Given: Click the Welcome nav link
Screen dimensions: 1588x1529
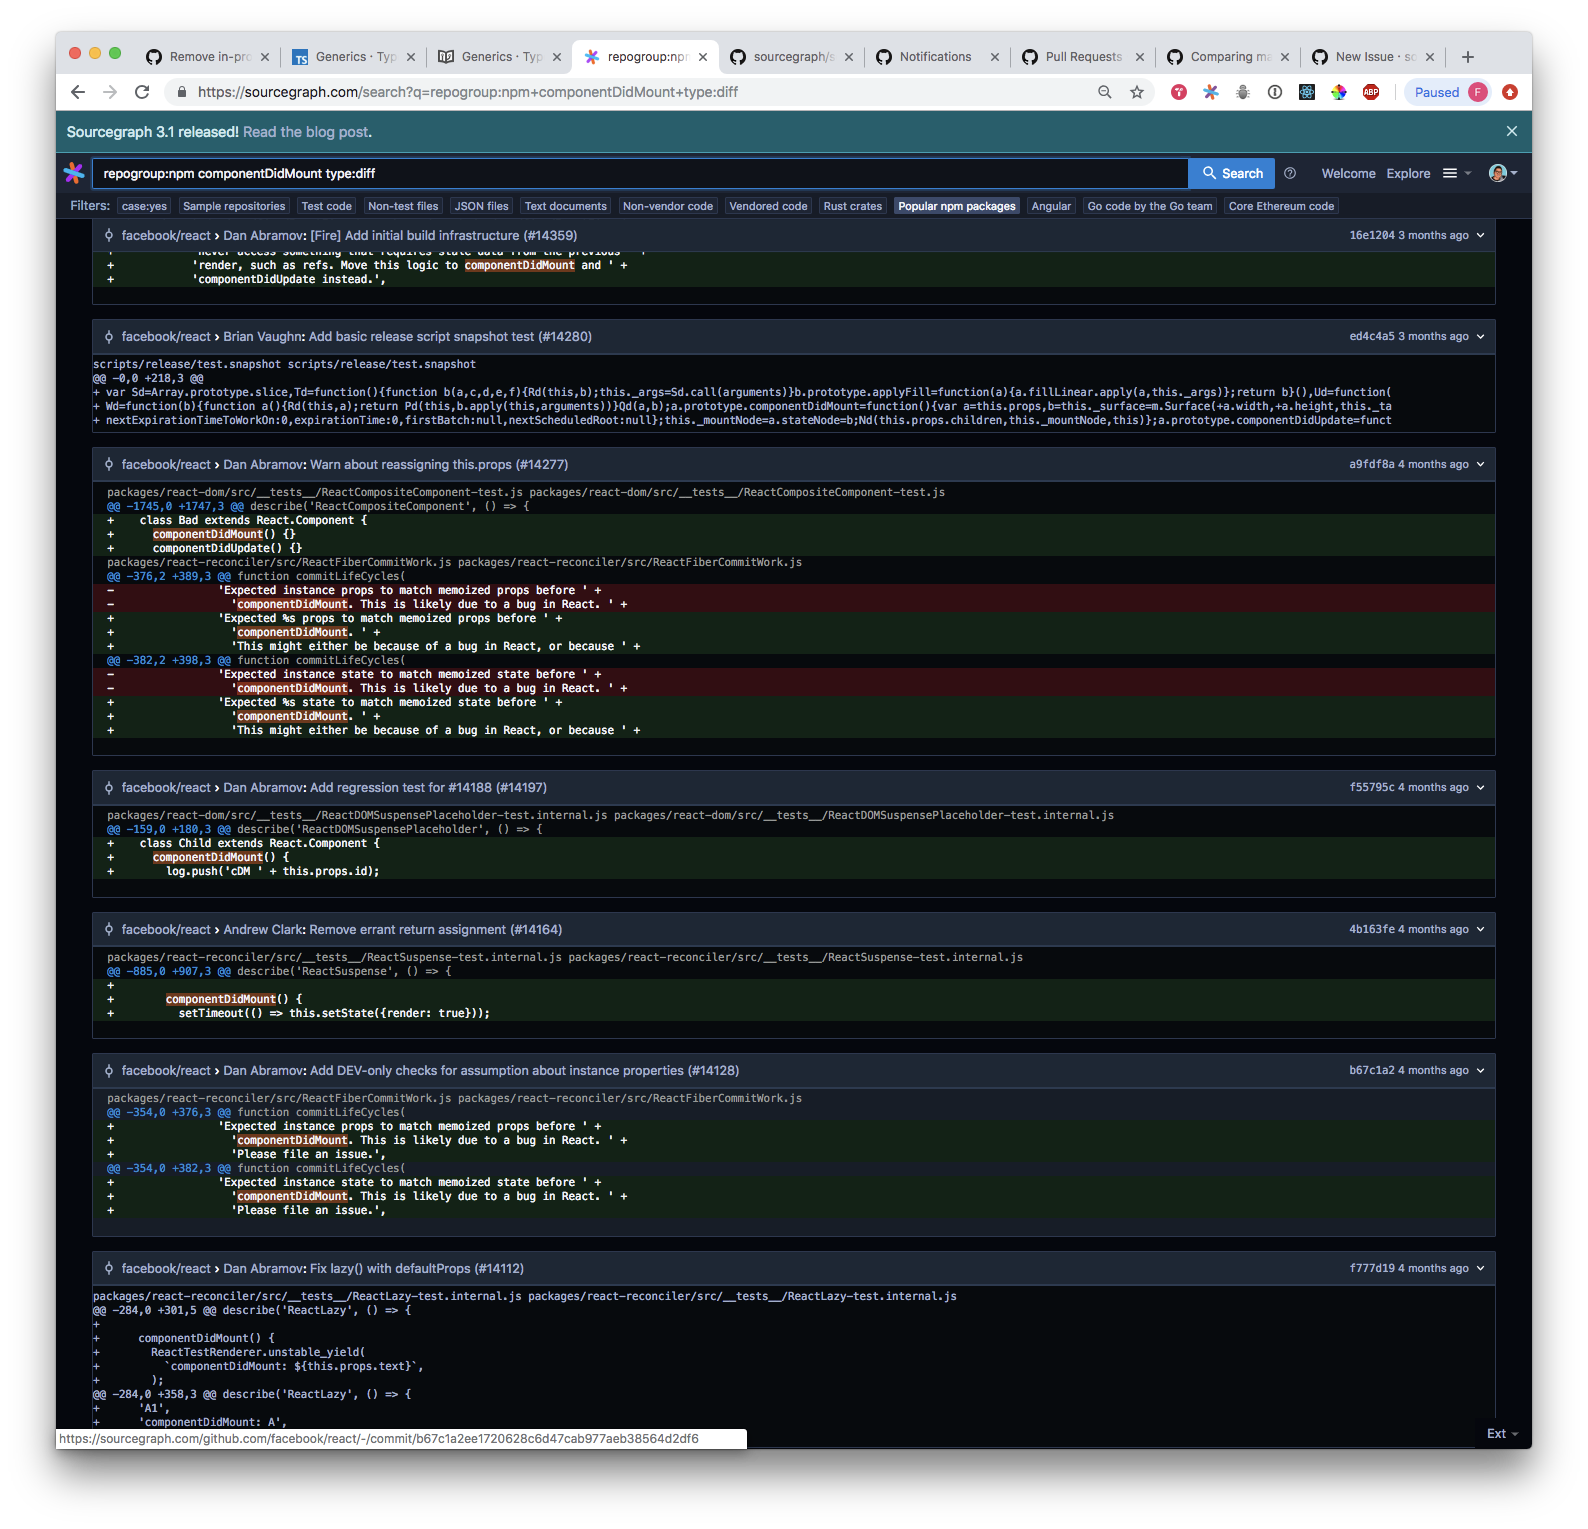Looking at the screenshot, I should tap(1348, 173).
